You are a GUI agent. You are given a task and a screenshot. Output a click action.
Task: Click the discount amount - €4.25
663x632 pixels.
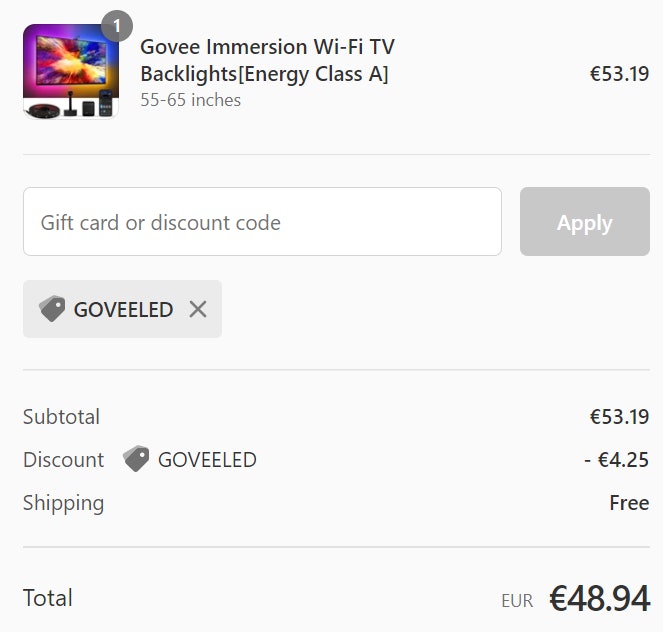[x=617, y=460]
